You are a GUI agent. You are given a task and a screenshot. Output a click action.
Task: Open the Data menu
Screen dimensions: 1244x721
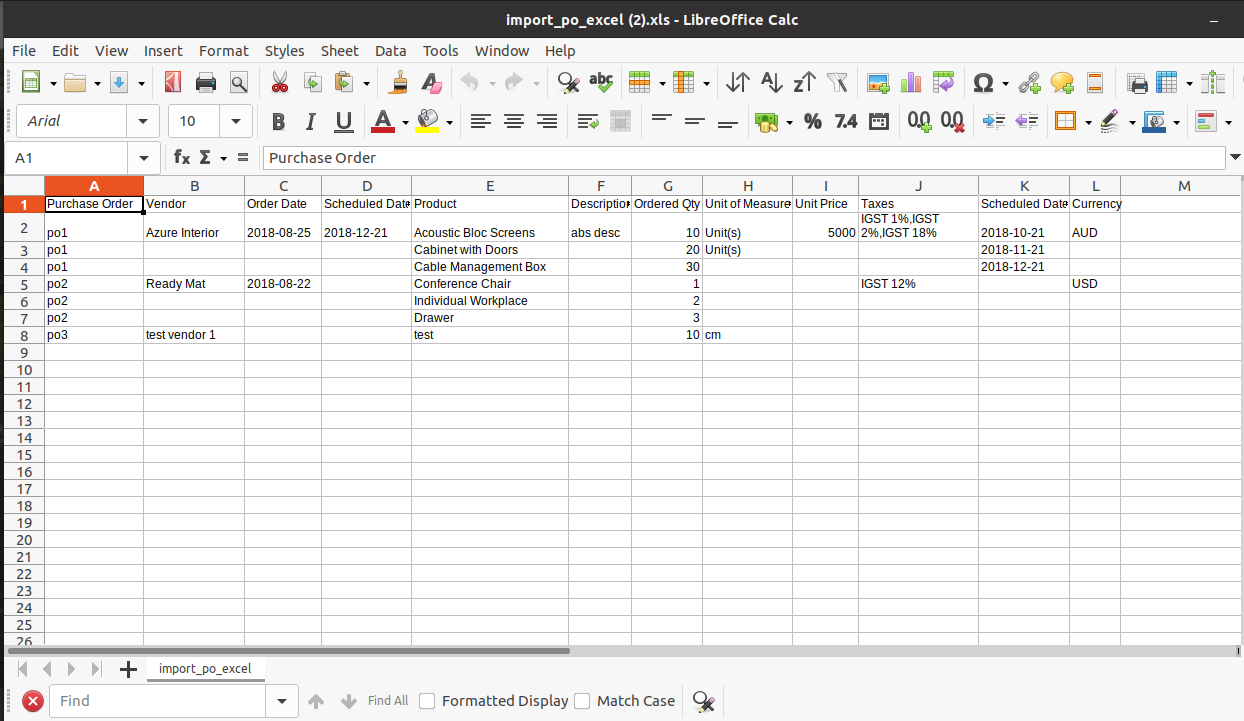(391, 50)
